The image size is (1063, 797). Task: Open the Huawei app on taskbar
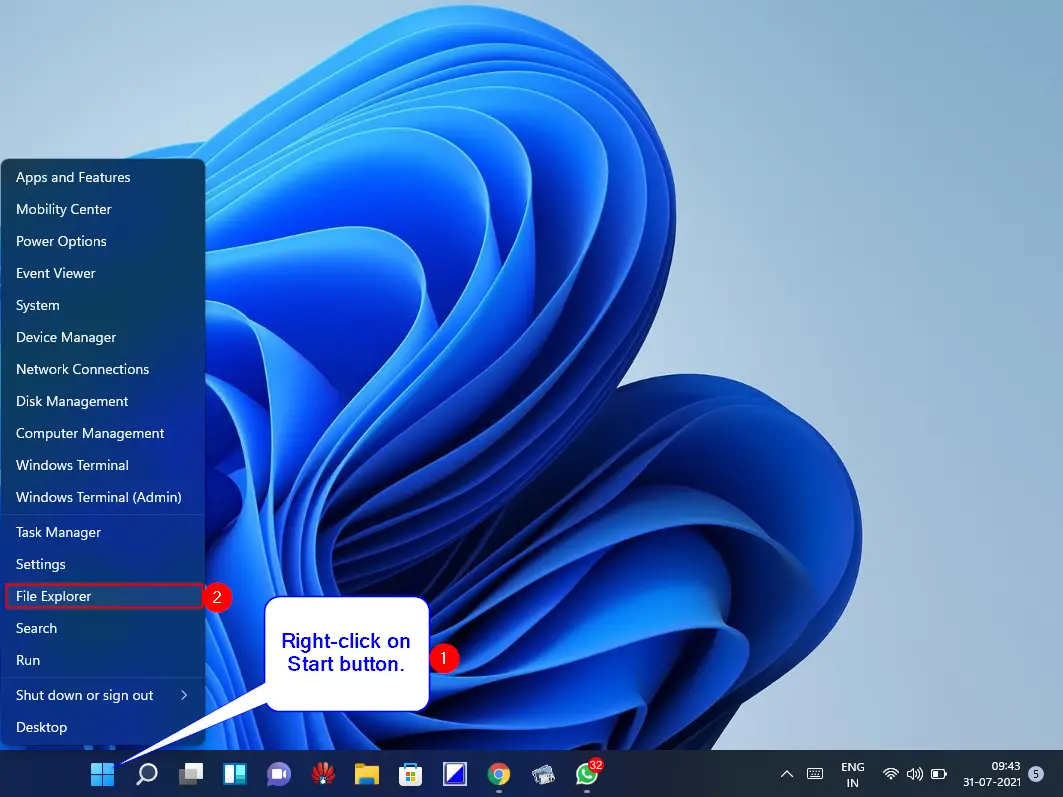pos(323,773)
